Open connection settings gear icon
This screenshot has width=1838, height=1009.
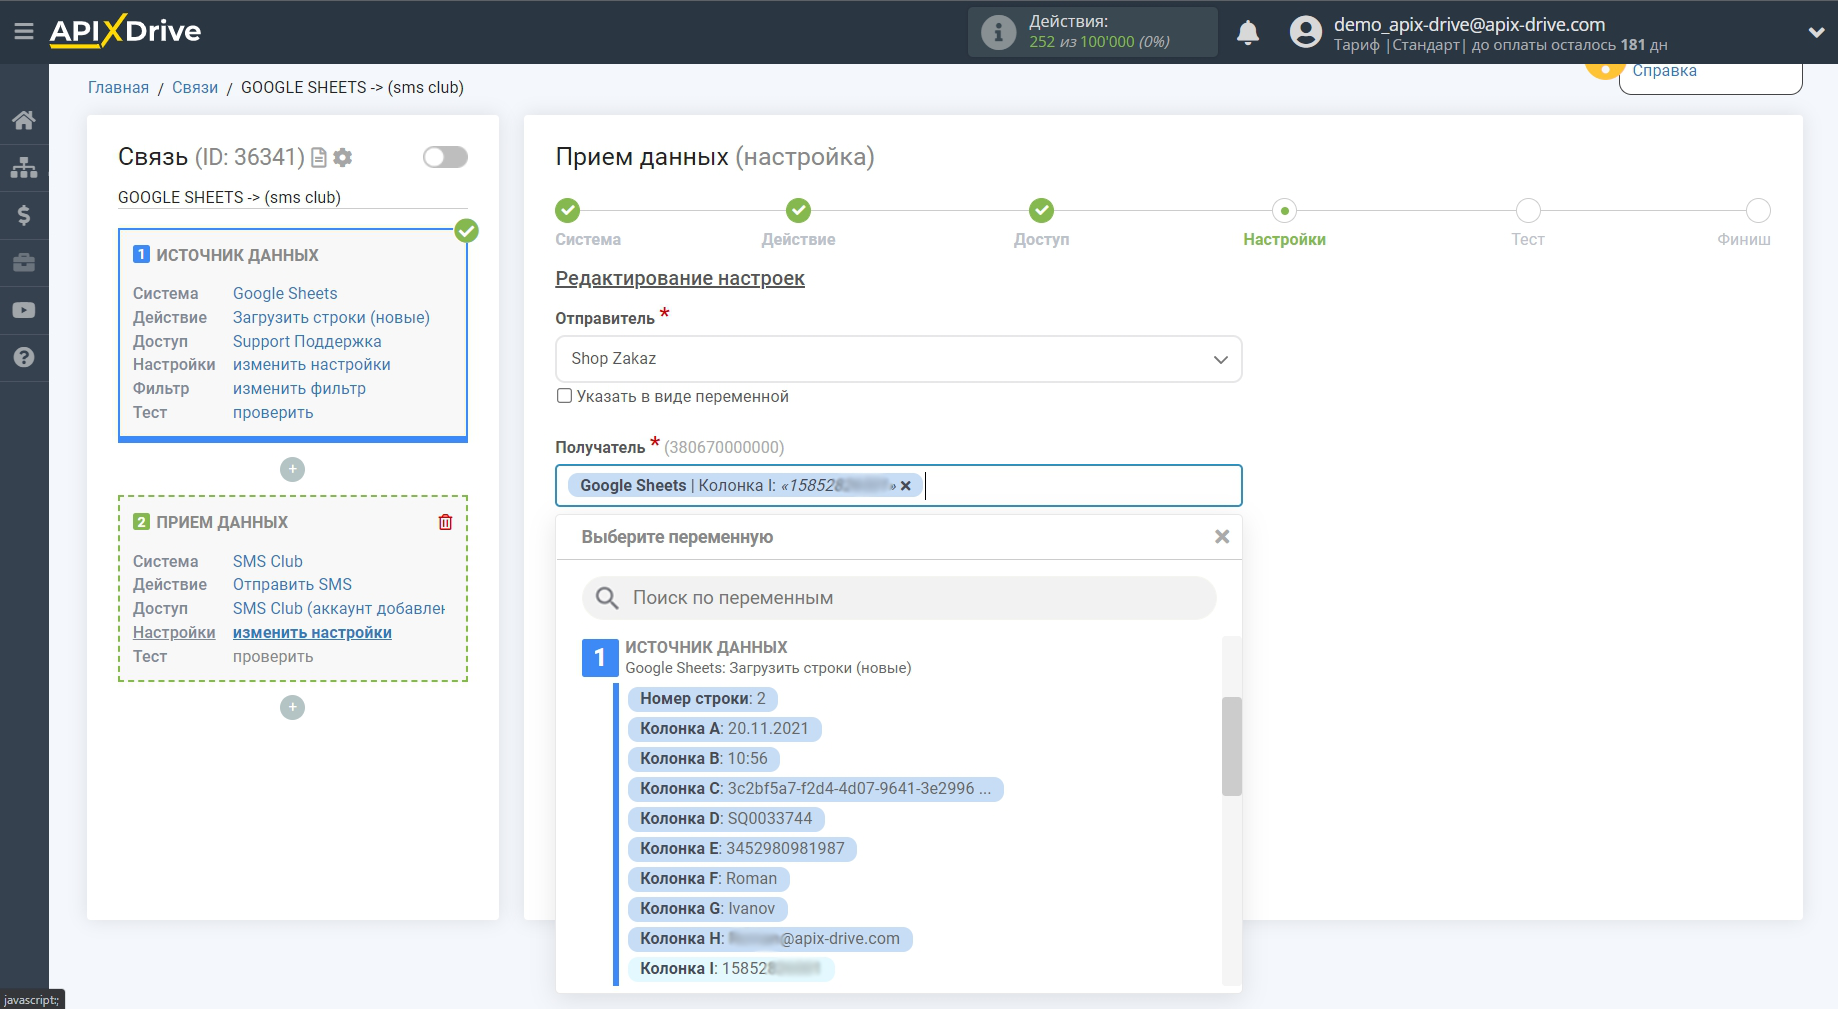[x=343, y=157]
